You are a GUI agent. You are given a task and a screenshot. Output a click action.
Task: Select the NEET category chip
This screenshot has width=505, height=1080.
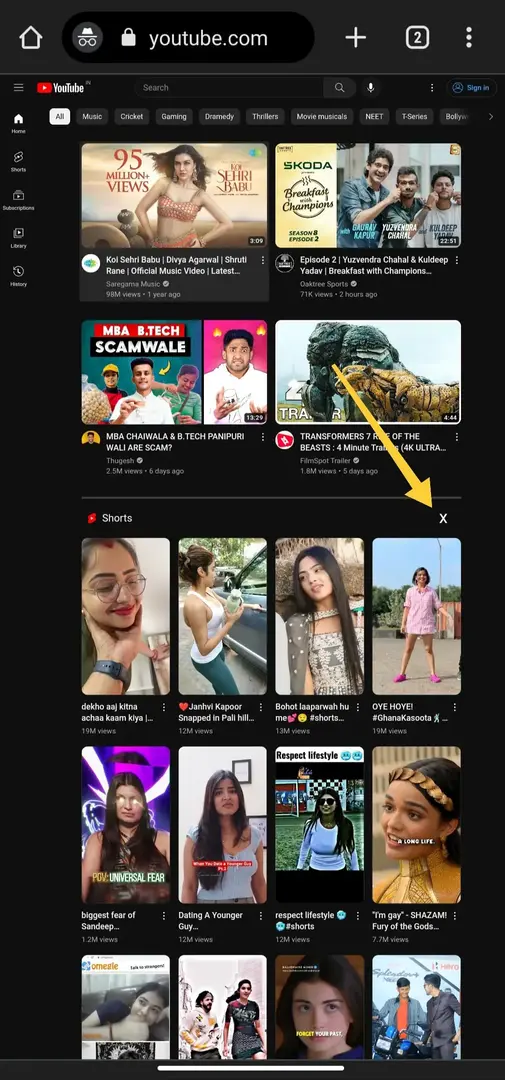click(374, 116)
